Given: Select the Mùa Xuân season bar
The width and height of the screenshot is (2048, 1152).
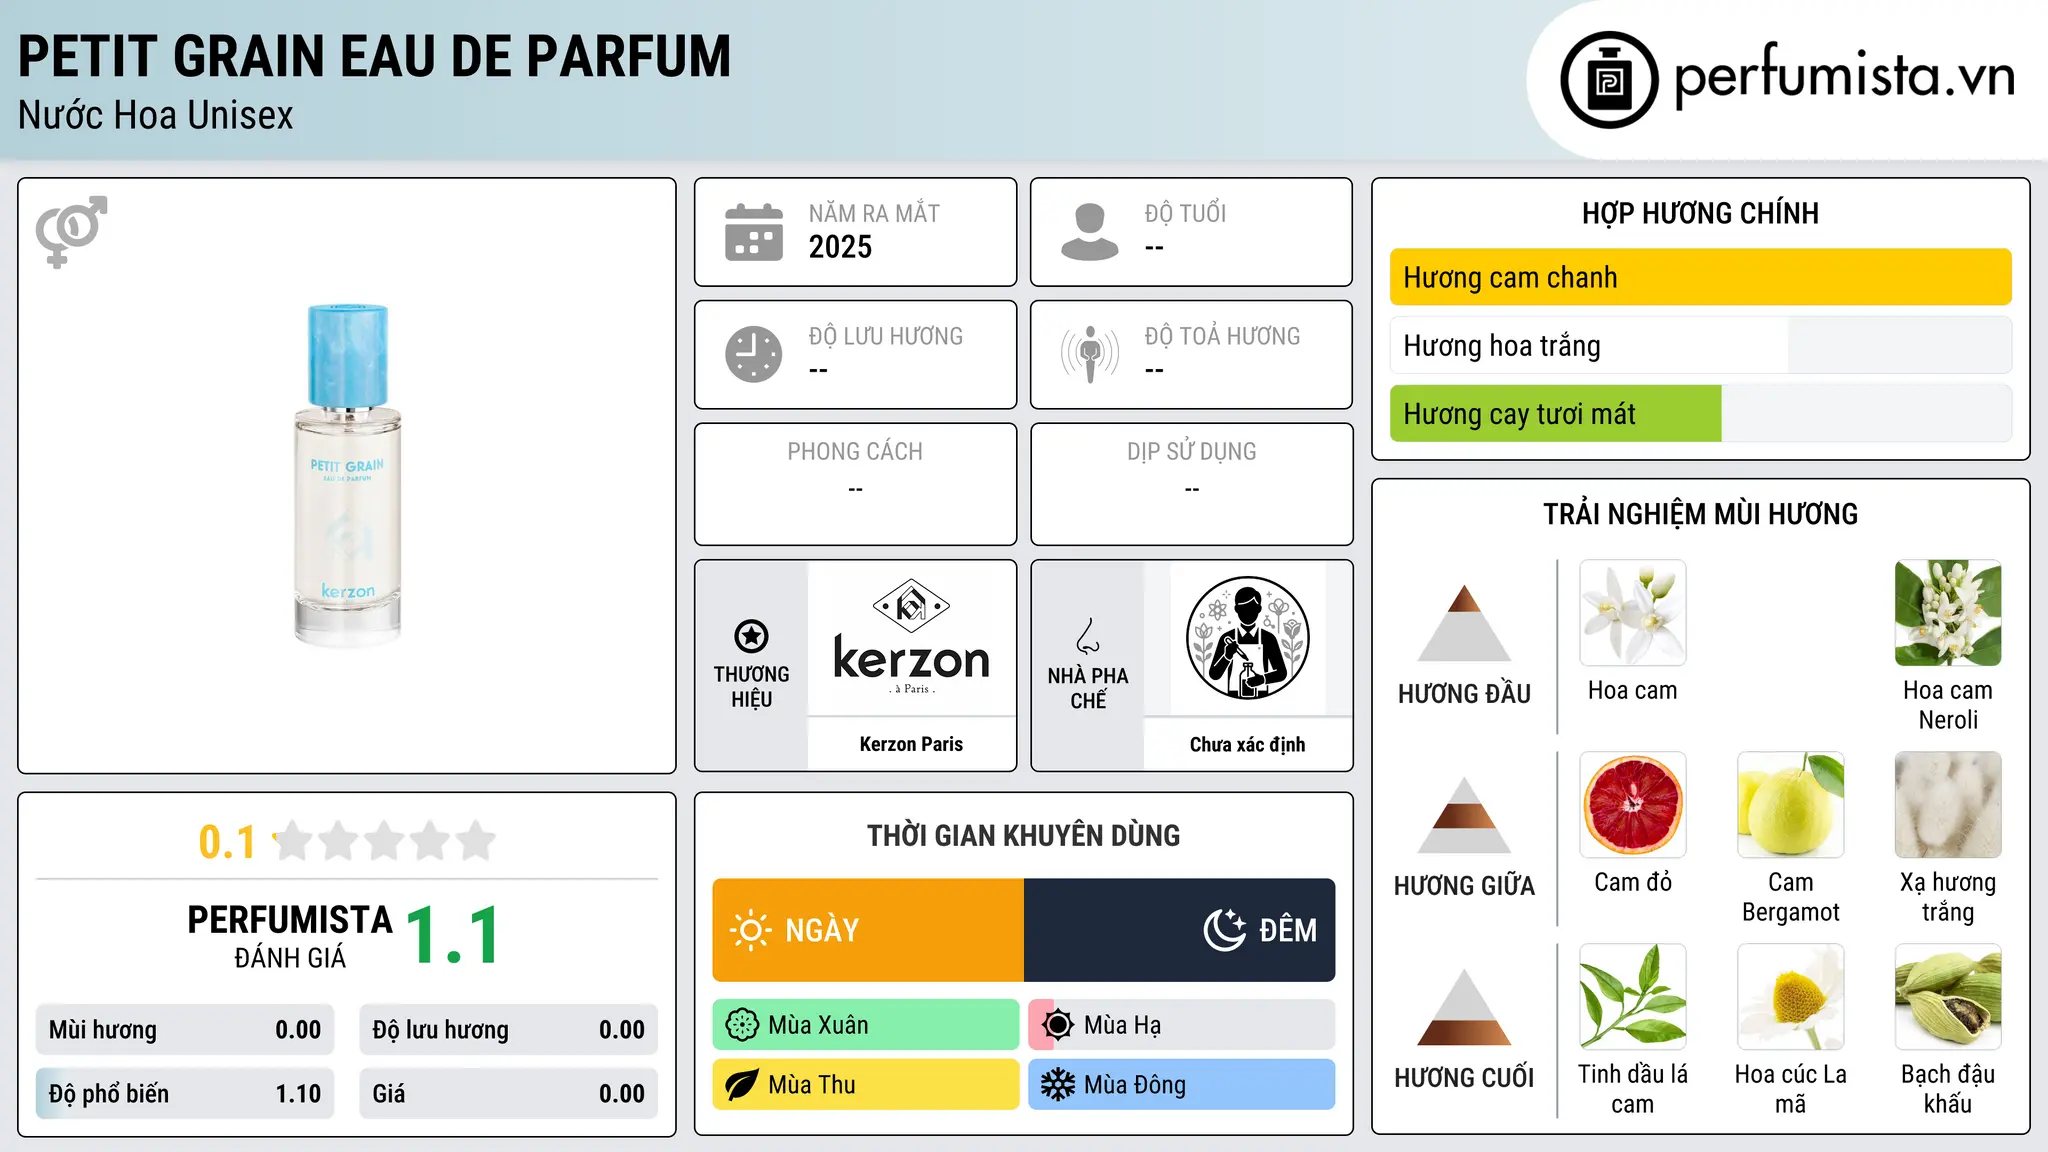Looking at the screenshot, I should click(x=866, y=1025).
